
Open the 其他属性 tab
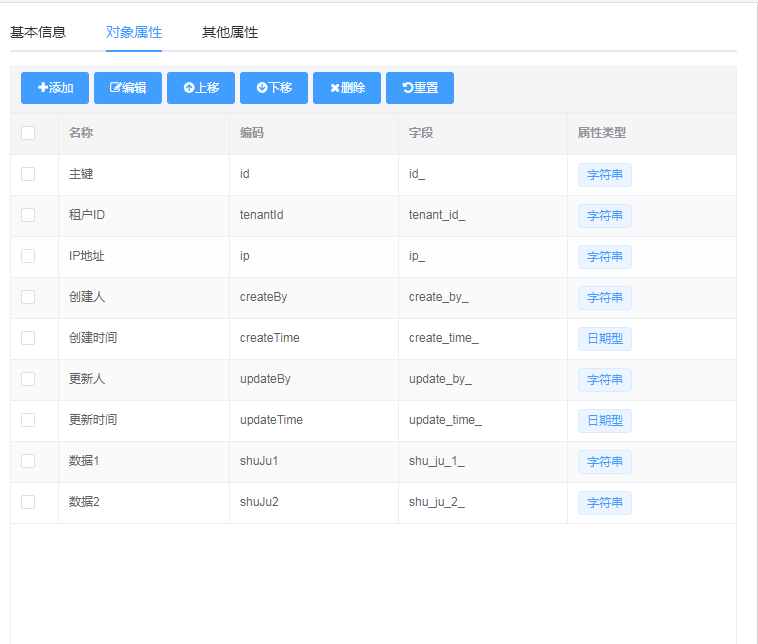(x=230, y=32)
